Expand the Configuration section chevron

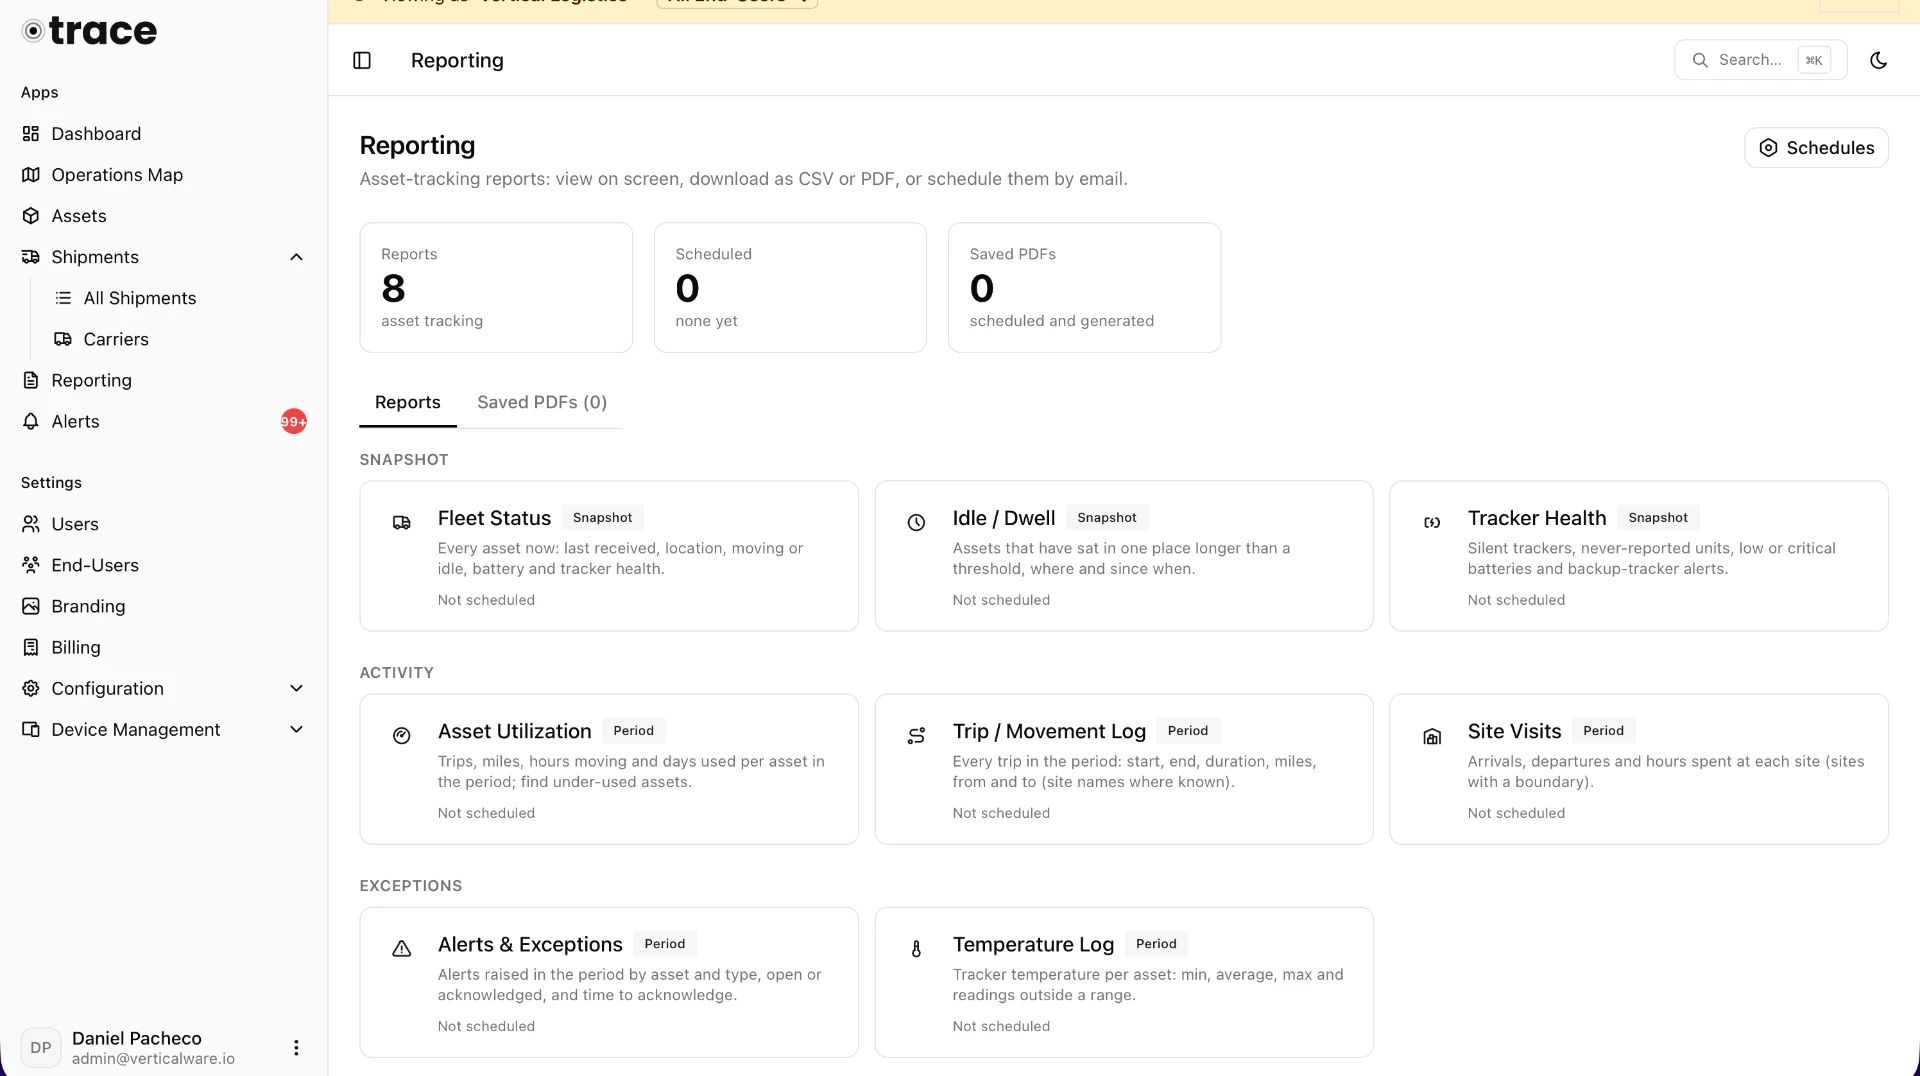click(296, 688)
